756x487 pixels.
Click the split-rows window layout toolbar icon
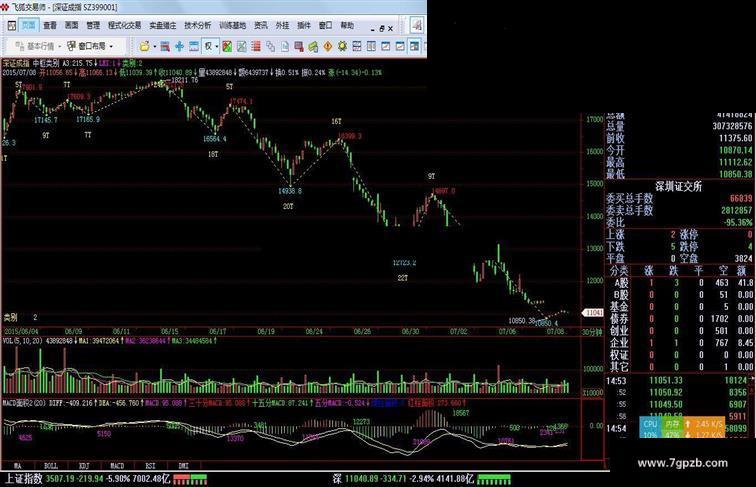(x=357, y=46)
